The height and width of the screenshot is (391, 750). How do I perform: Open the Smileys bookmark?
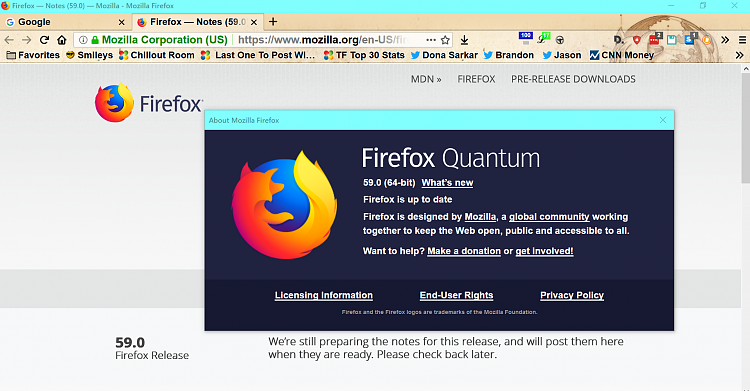[89, 55]
